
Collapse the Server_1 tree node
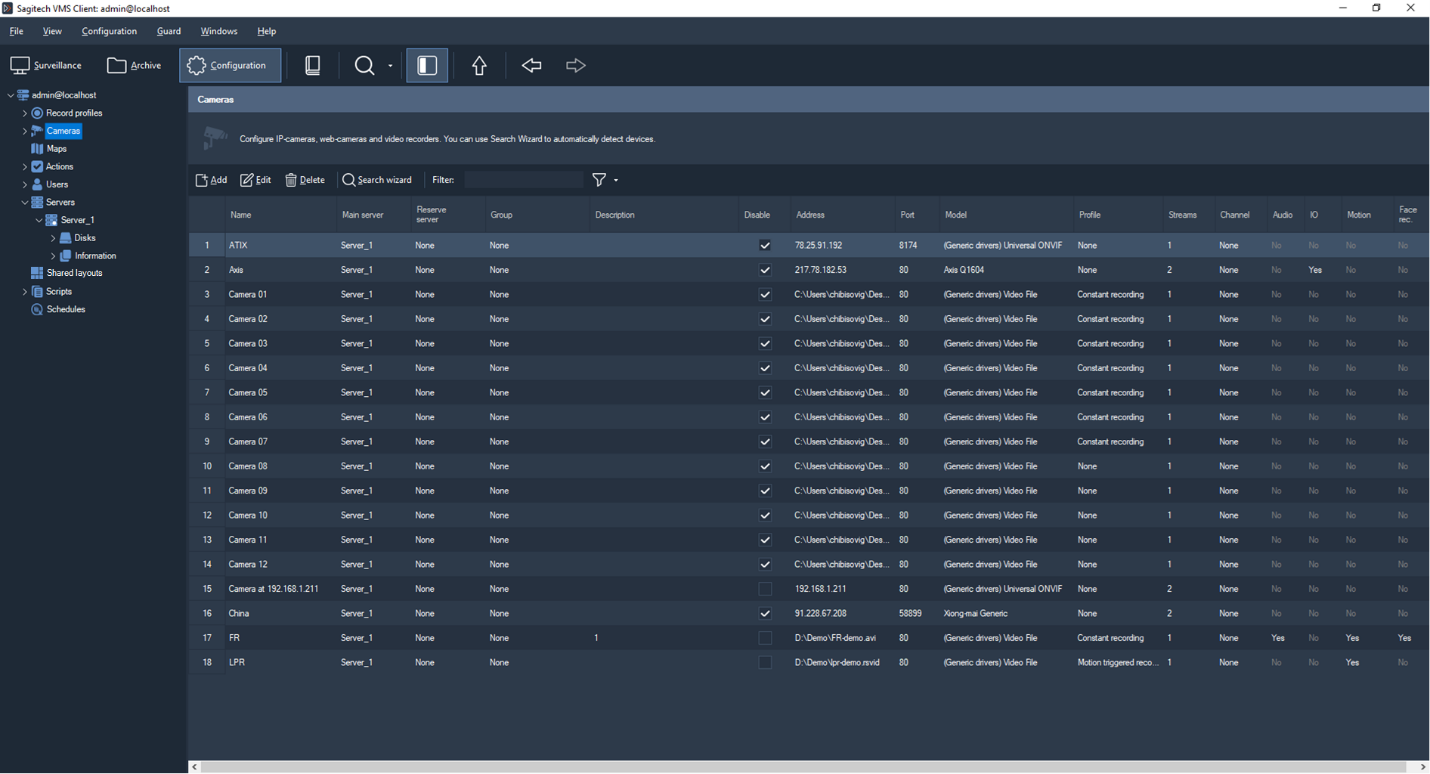coord(39,220)
